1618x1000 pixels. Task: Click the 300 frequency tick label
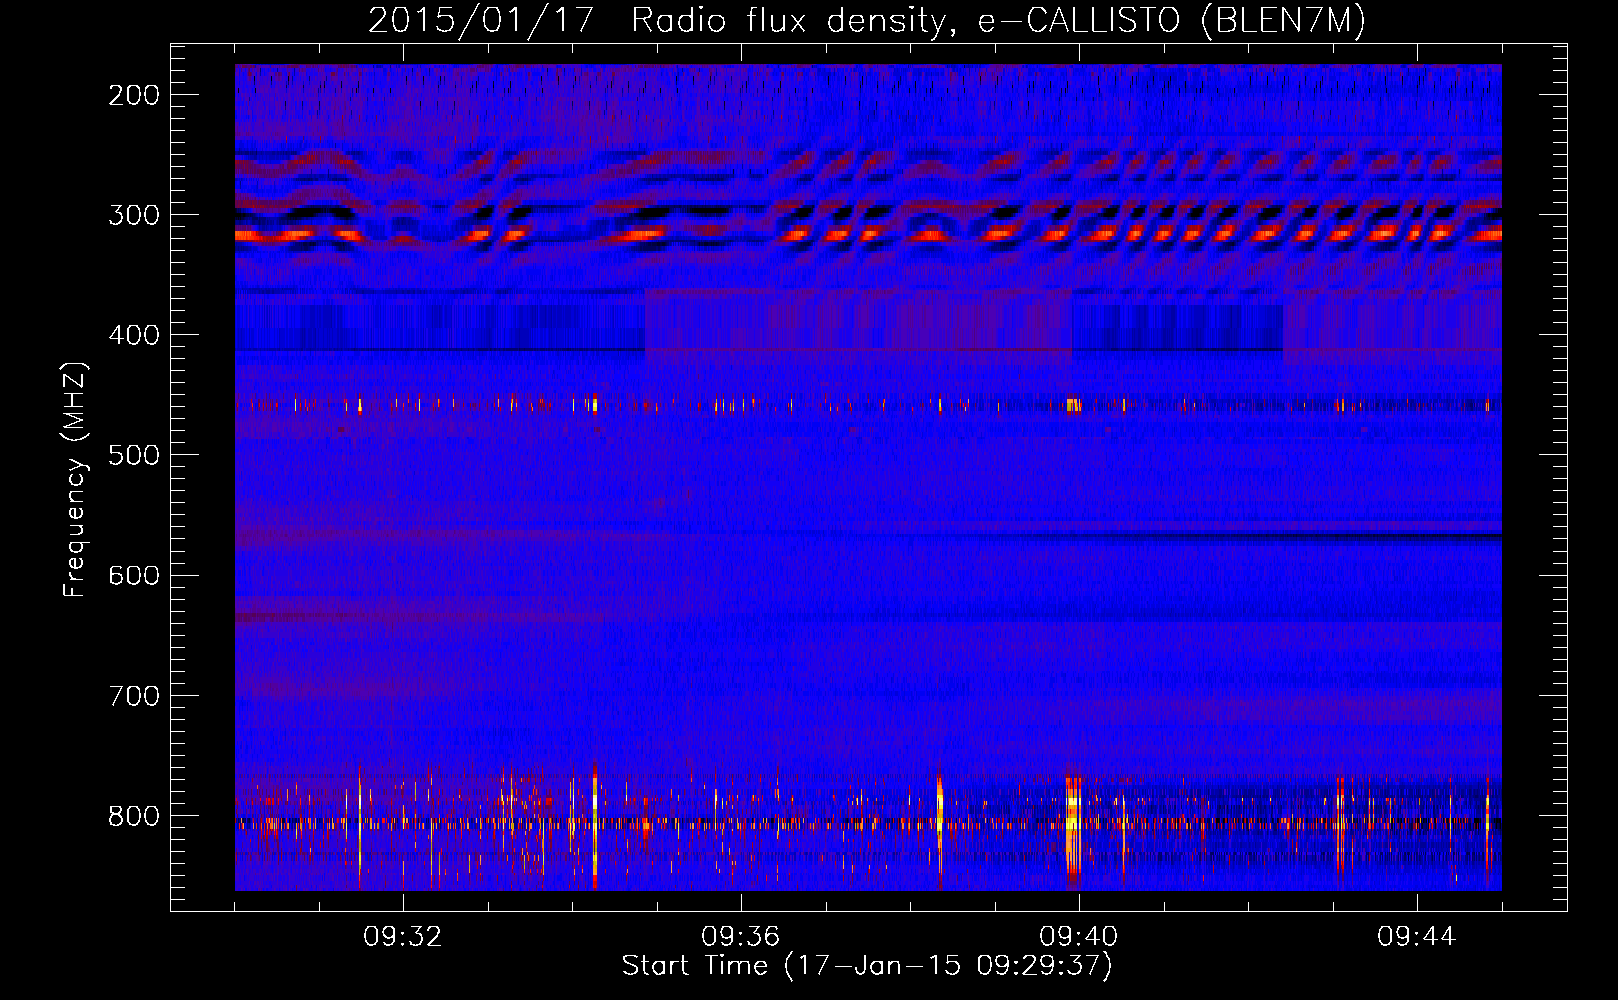[134, 215]
